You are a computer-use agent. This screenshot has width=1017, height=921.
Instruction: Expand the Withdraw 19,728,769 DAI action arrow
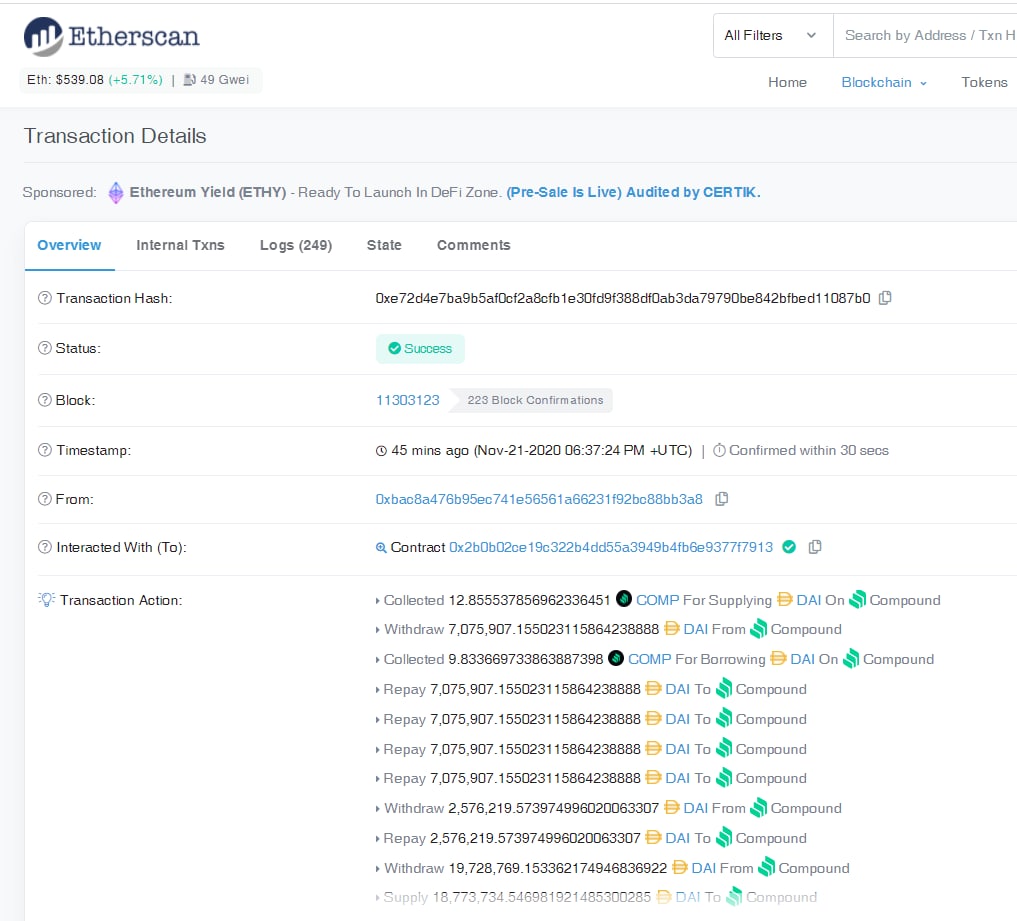(377, 869)
